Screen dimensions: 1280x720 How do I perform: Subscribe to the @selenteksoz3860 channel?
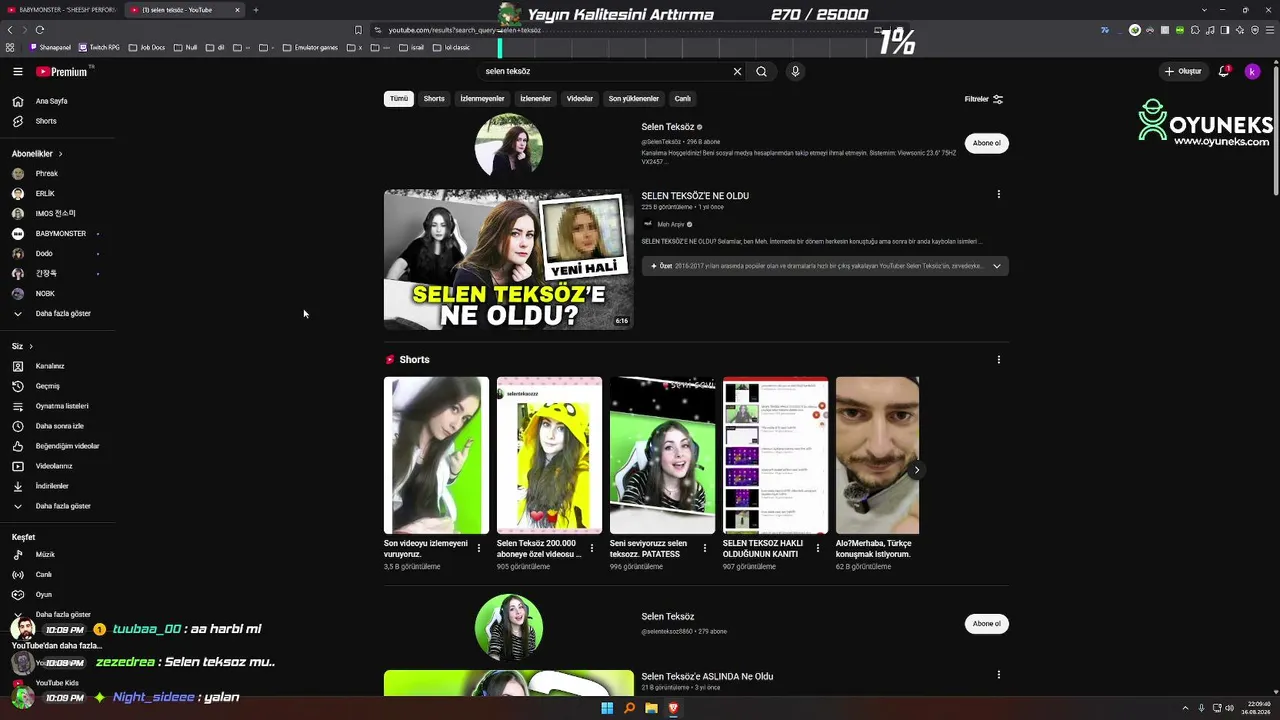pyautogui.click(x=987, y=624)
